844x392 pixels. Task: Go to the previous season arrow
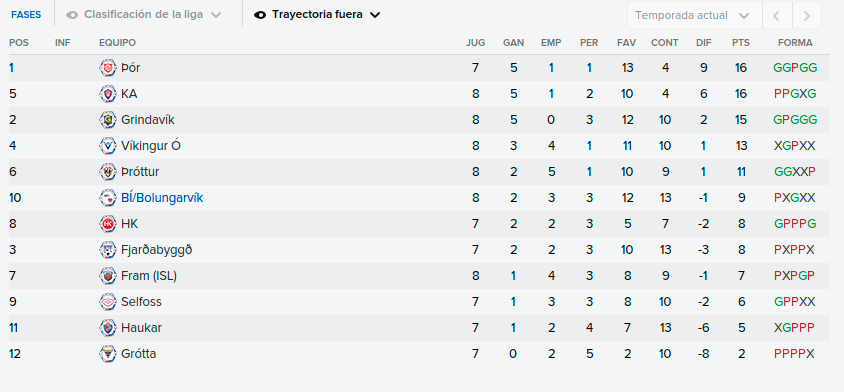(776, 15)
